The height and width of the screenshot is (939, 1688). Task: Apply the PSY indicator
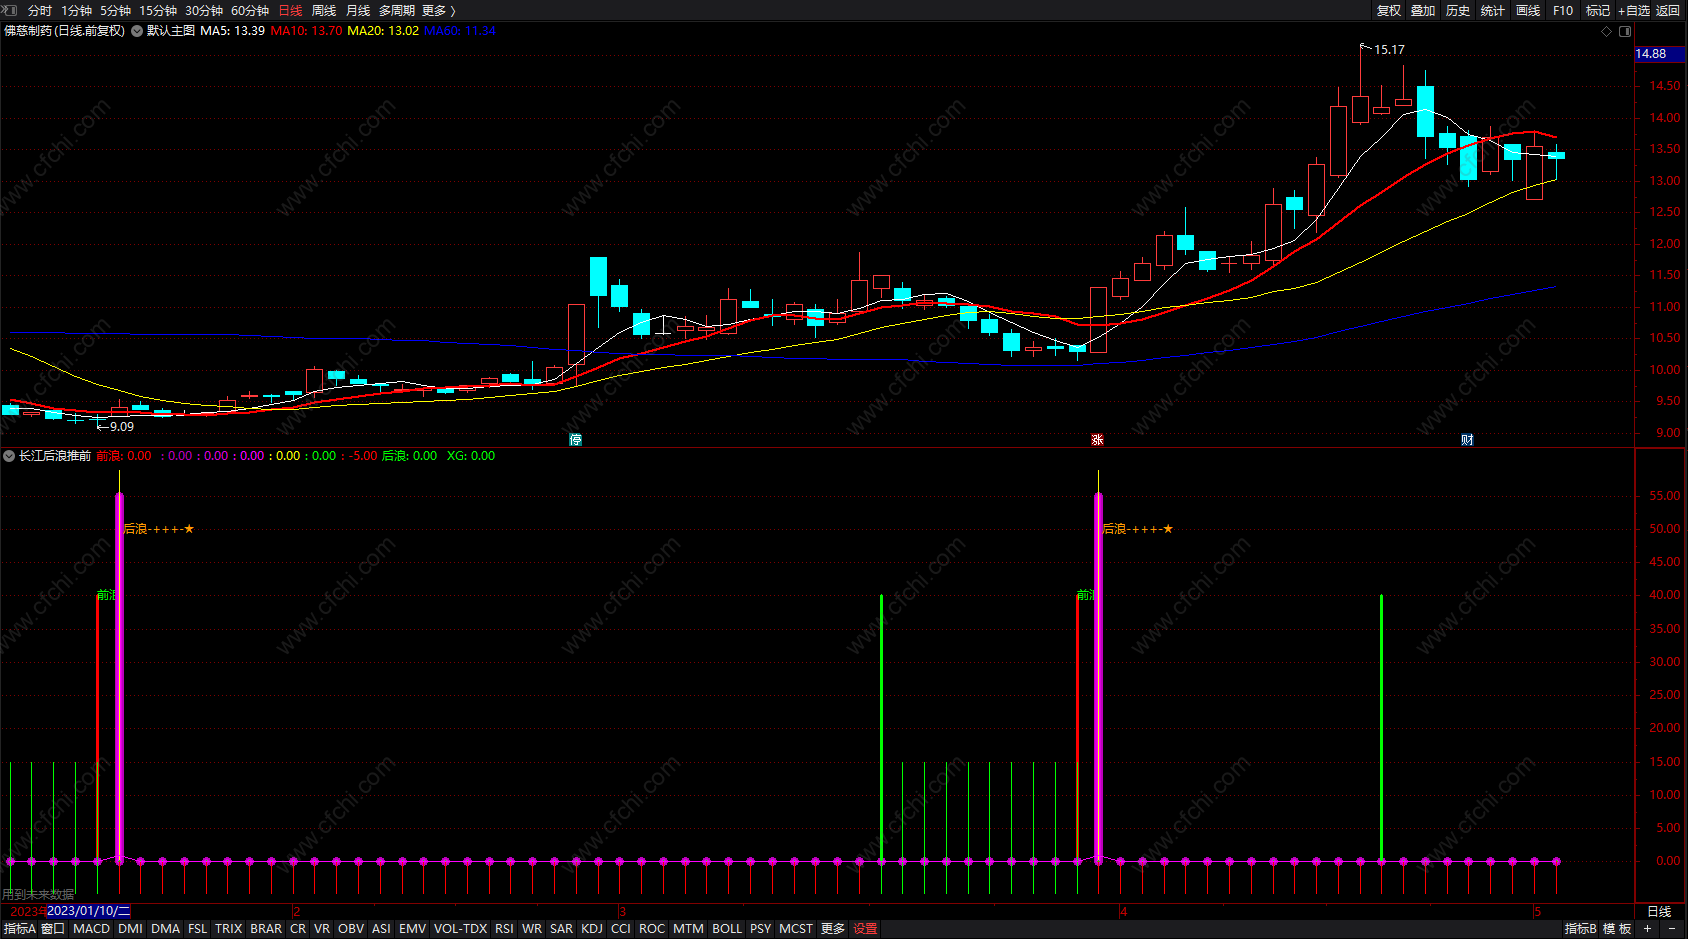pyautogui.click(x=761, y=929)
